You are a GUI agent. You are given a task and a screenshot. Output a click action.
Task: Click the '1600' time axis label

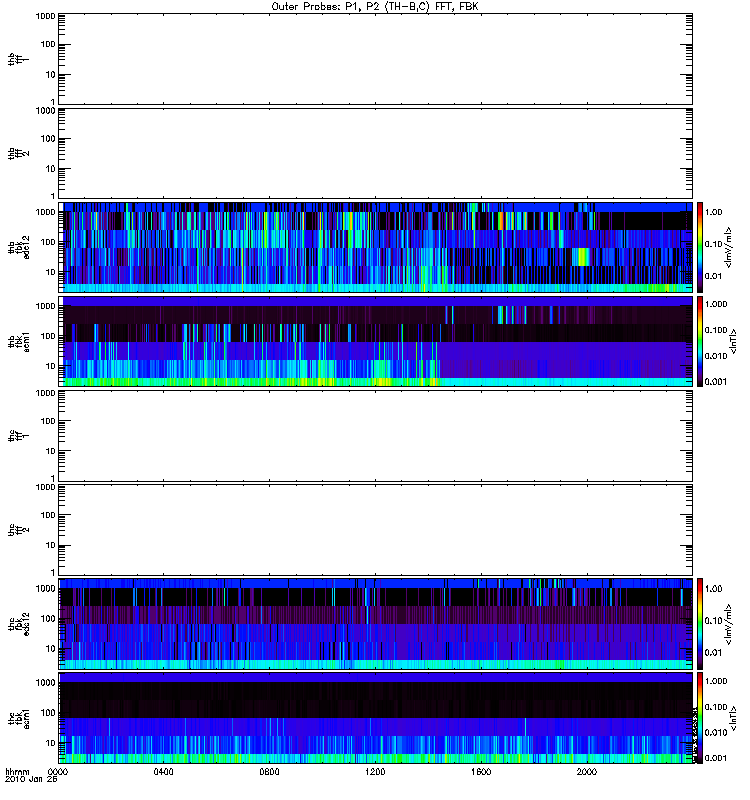pyautogui.click(x=481, y=772)
